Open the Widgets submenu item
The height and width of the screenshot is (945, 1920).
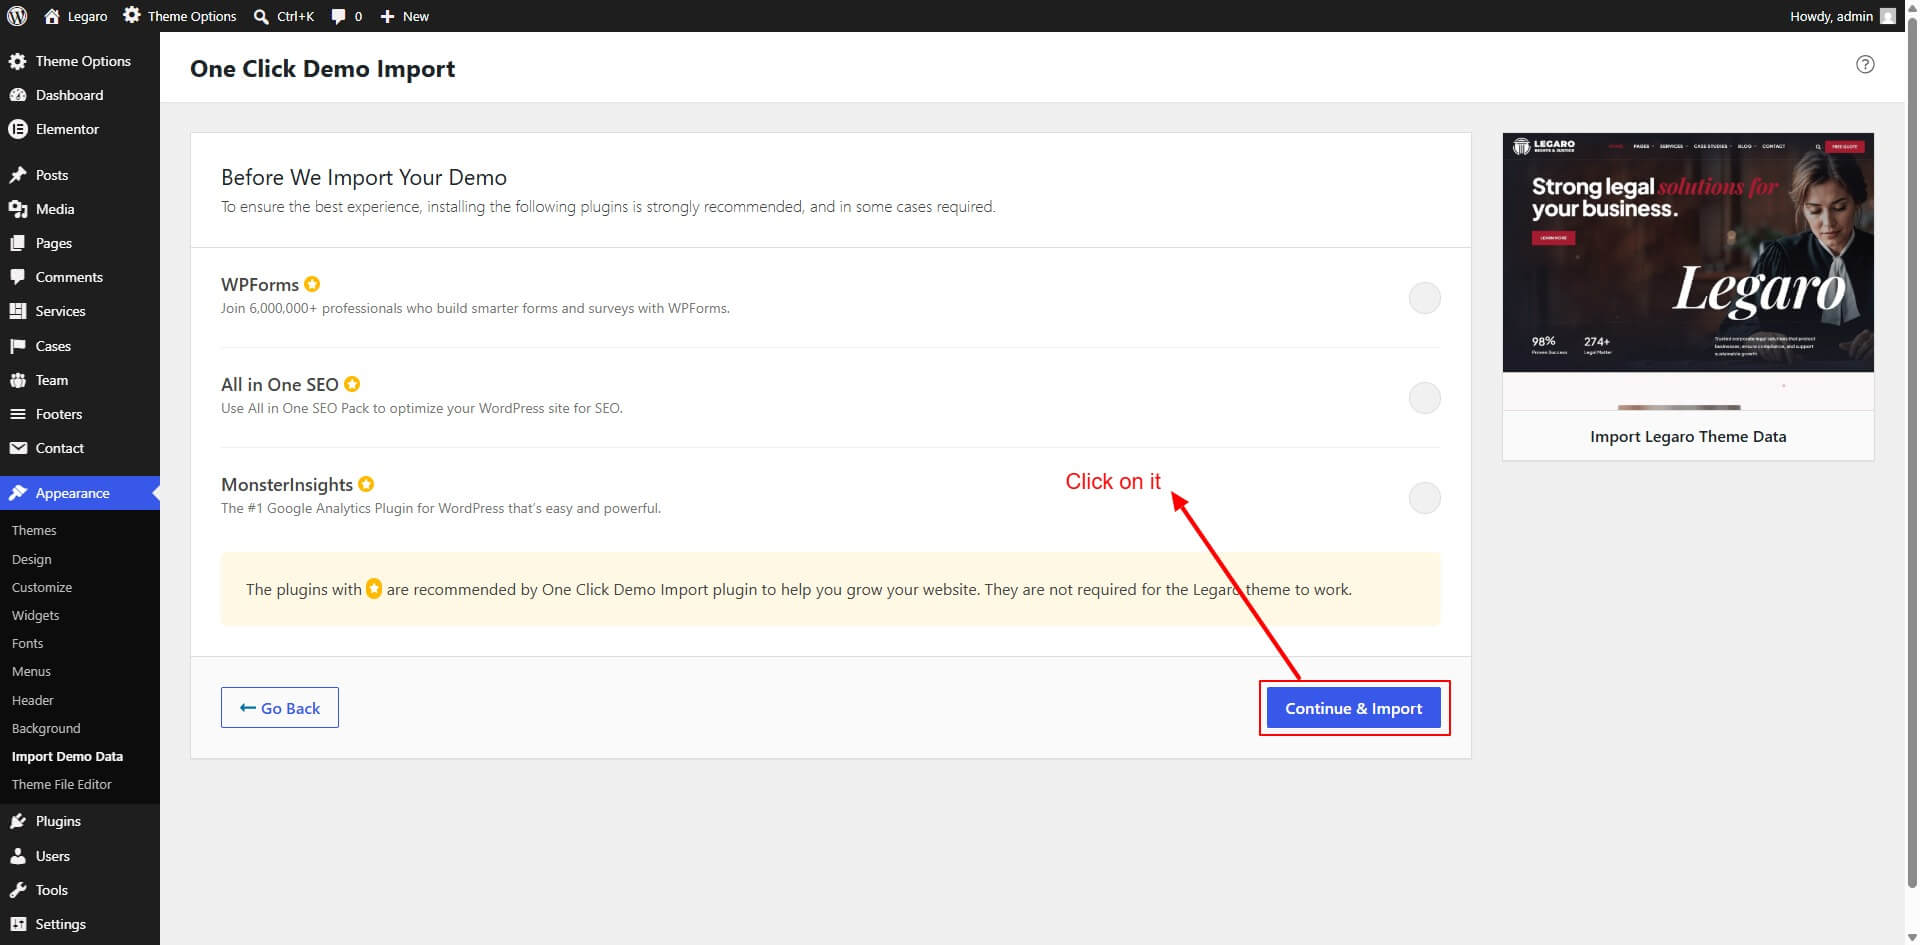[36, 615]
